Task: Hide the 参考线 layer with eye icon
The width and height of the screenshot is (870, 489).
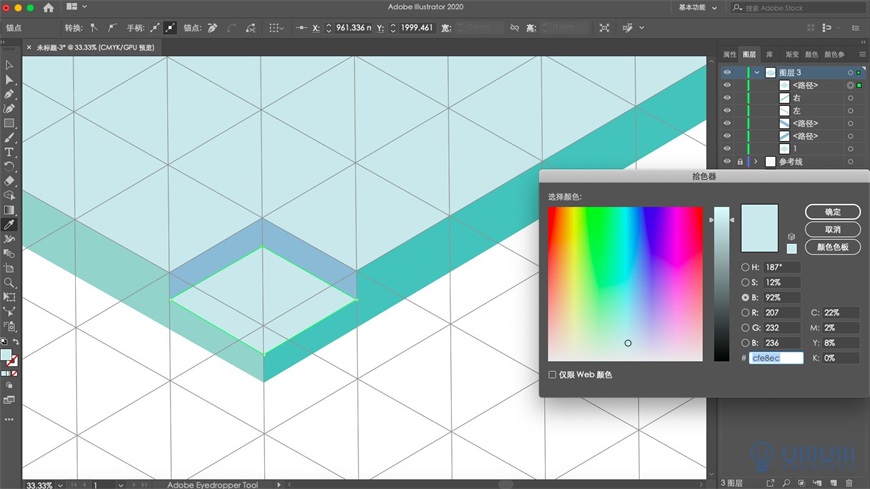Action: point(727,161)
